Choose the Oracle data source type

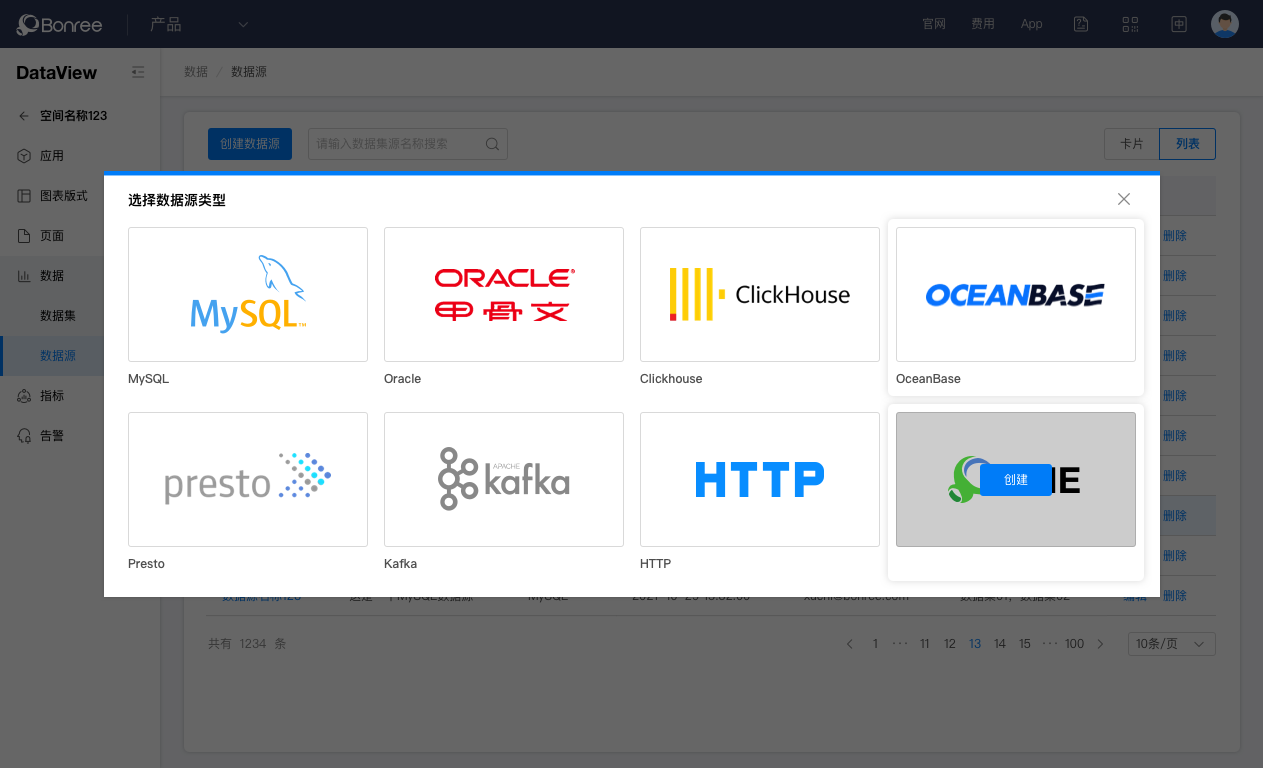pyautogui.click(x=503, y=294)
